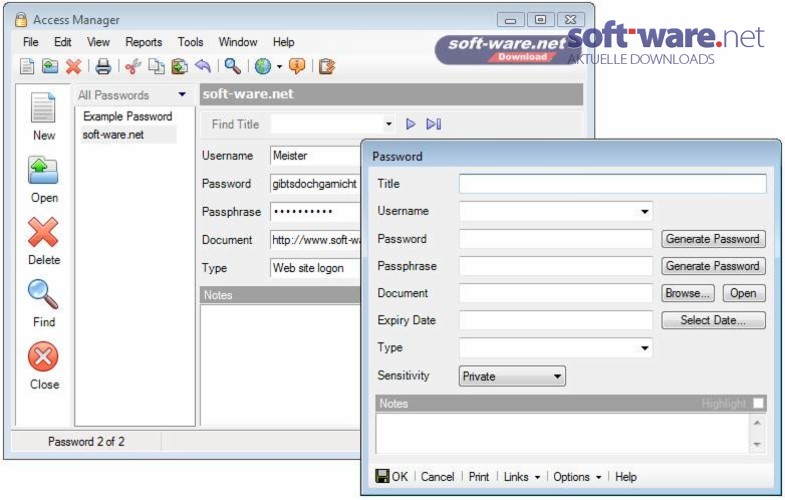Click the Expiry Date input field
Viewport: 785px width, 500px height.
tap(556, 320)
